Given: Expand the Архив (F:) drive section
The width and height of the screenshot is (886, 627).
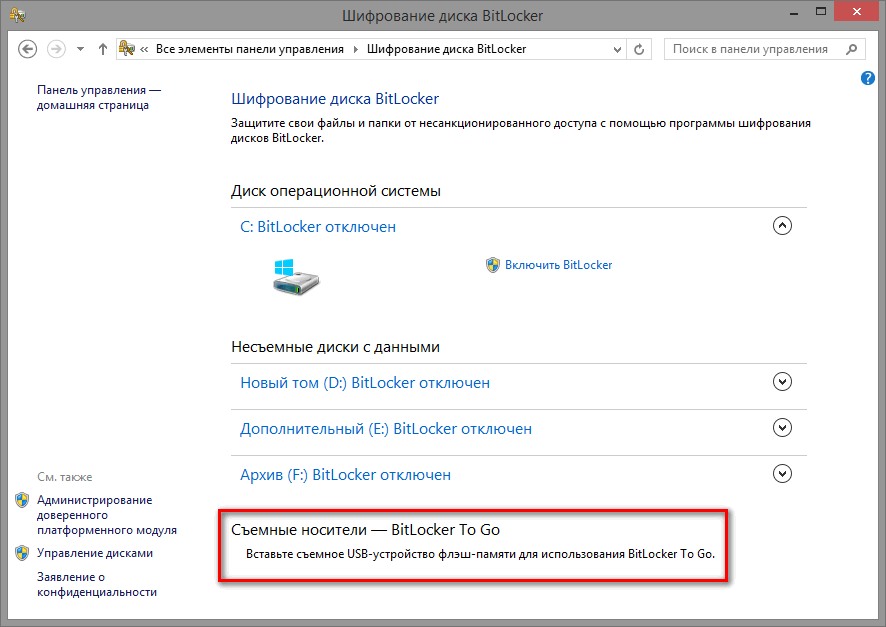Looking at the screenshot, I should pos(783,474).
